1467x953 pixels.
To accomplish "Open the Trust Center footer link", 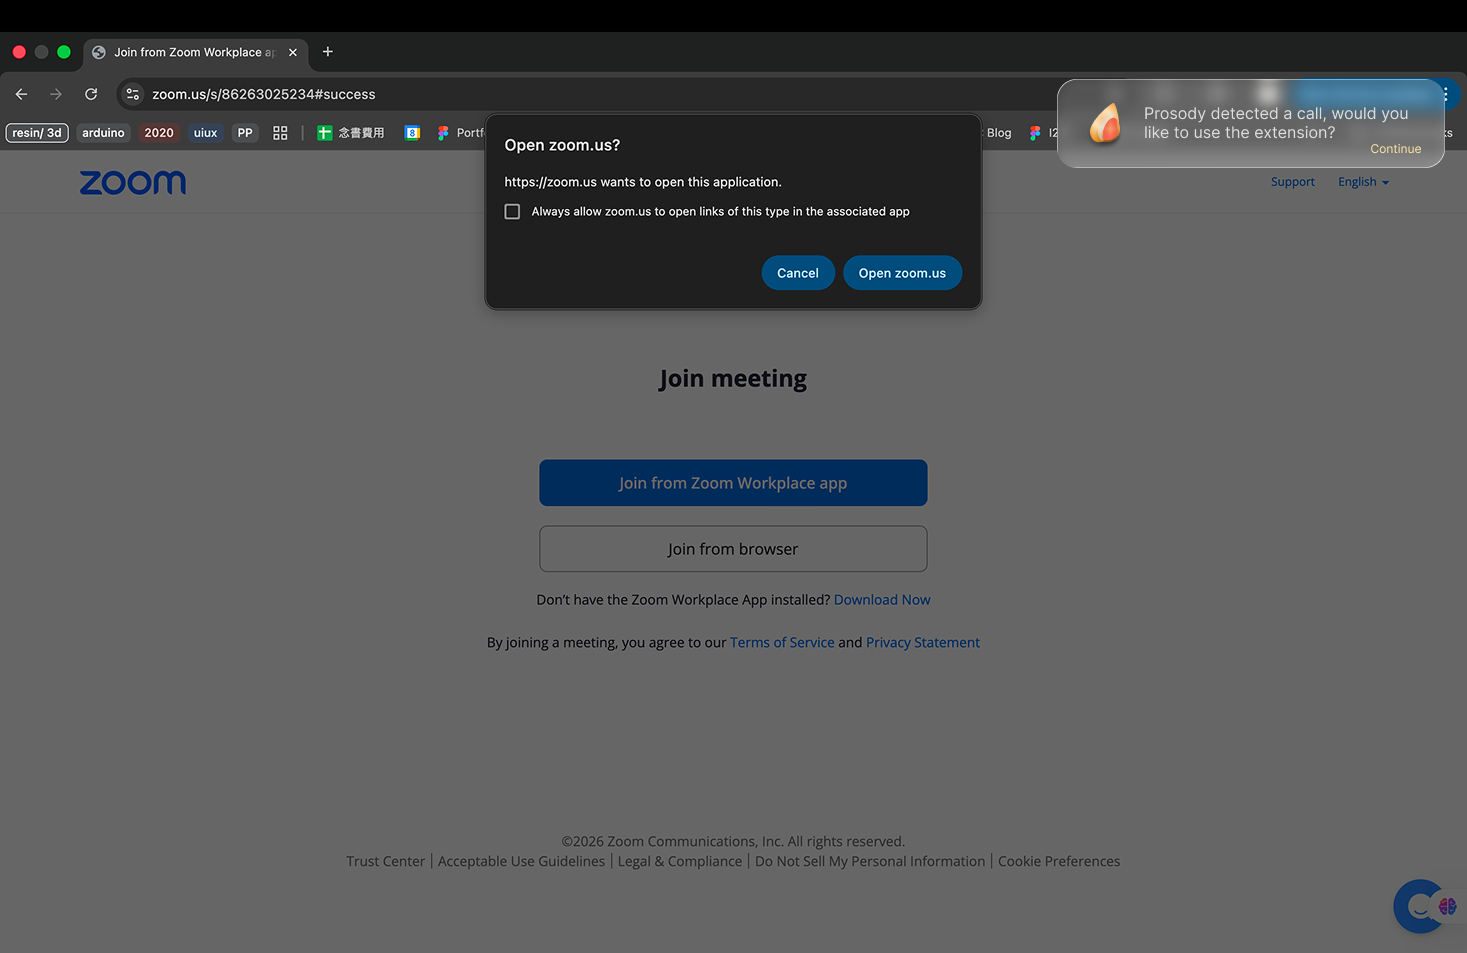I will pos(385,862).
